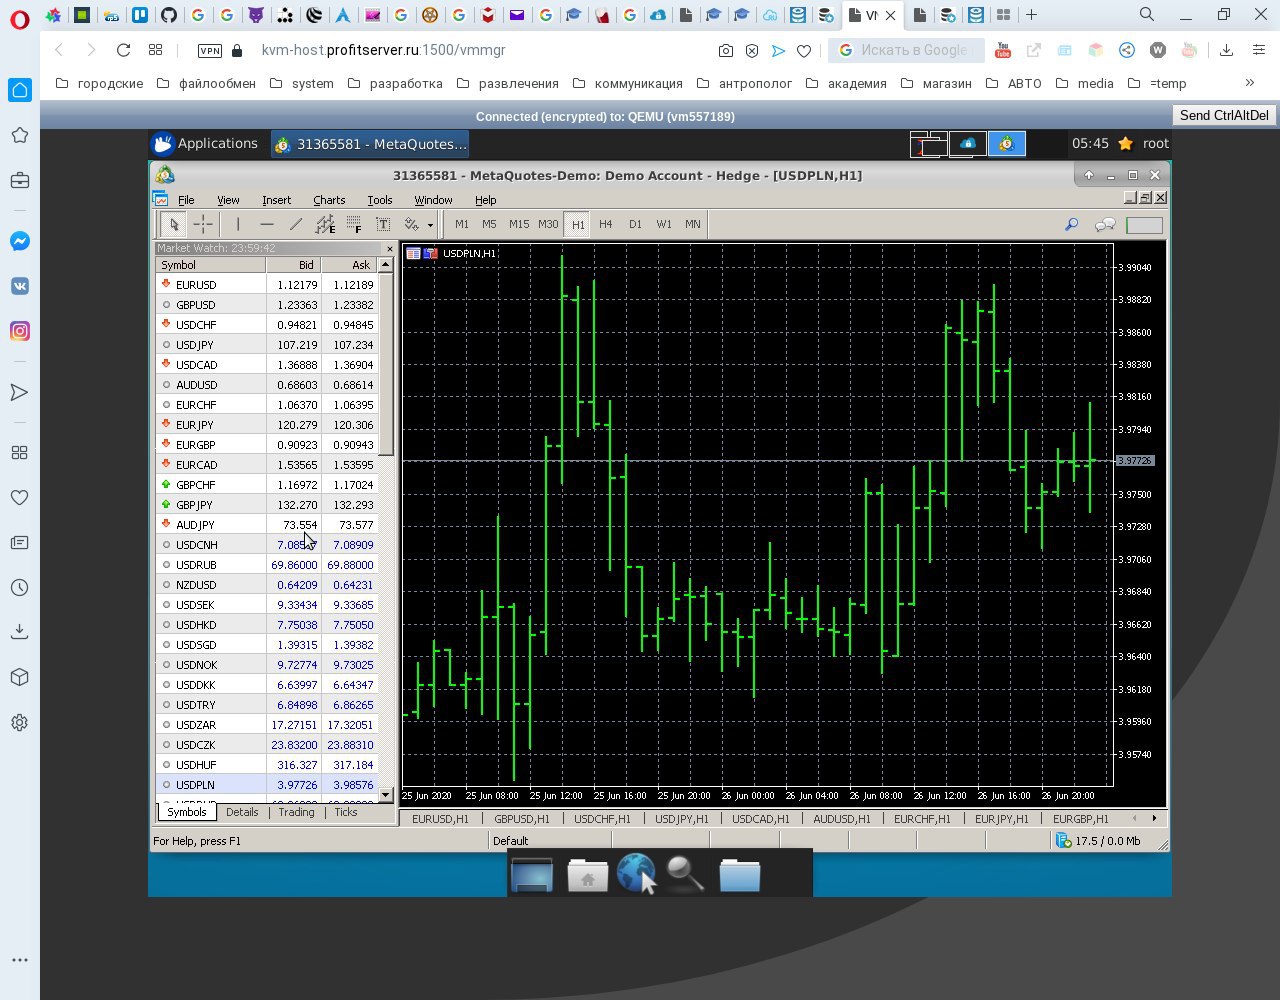Select USDPLN row in Market Watch

[x=267, y=785]
